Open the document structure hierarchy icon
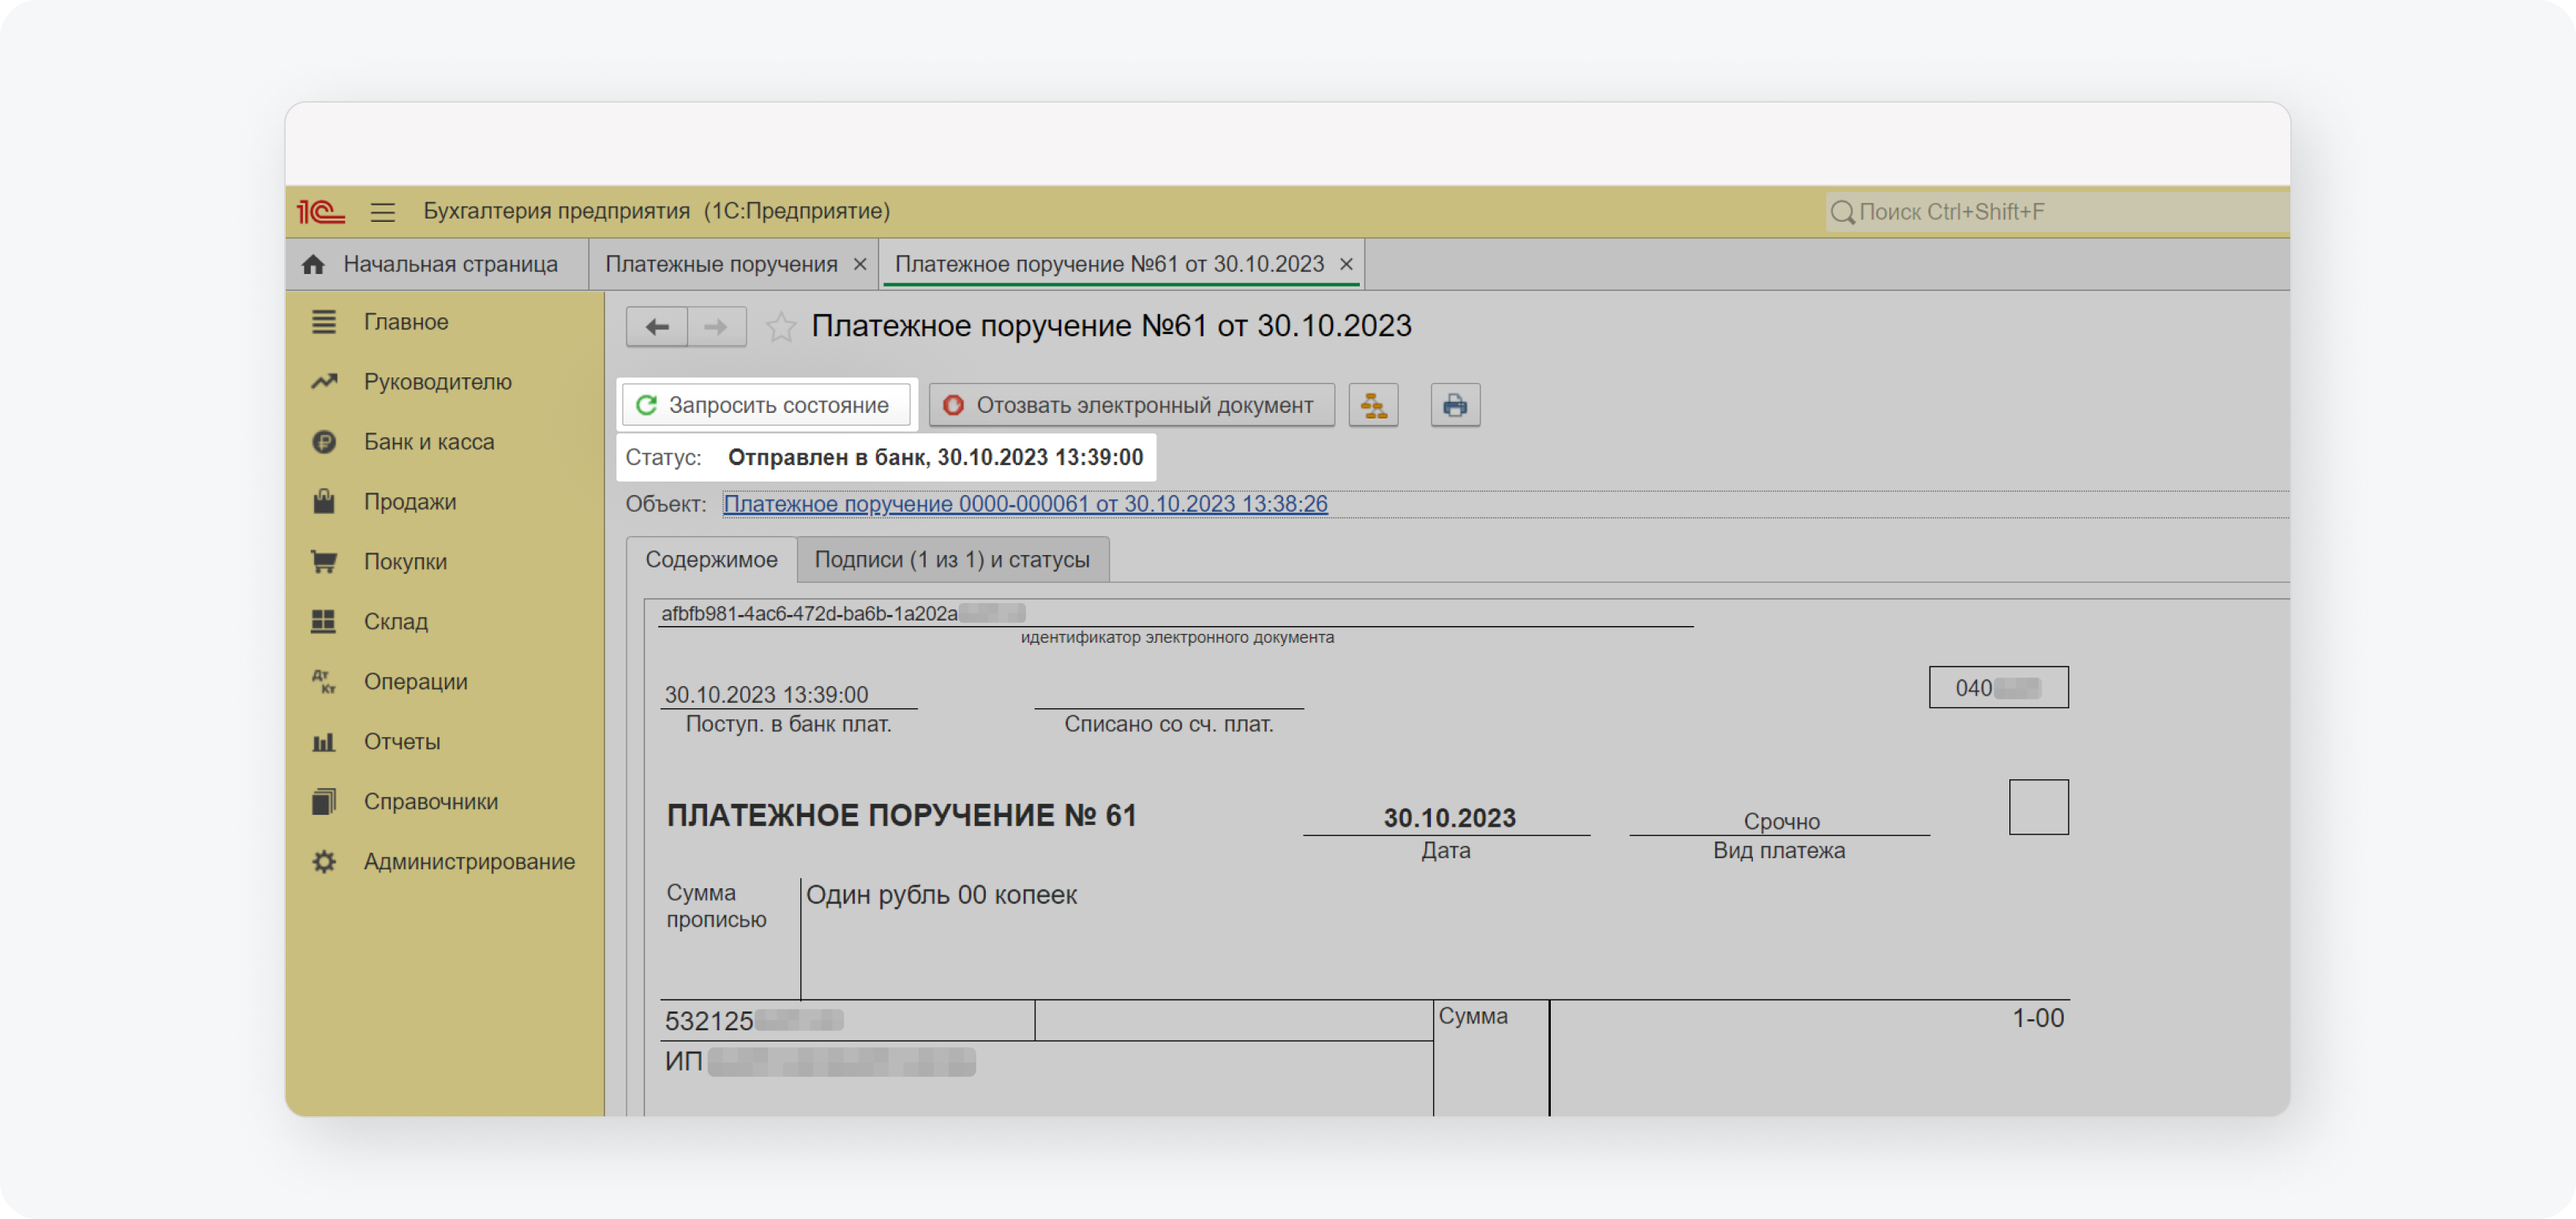Viewport: 2576px width, 1219px height. point(1374,405)
